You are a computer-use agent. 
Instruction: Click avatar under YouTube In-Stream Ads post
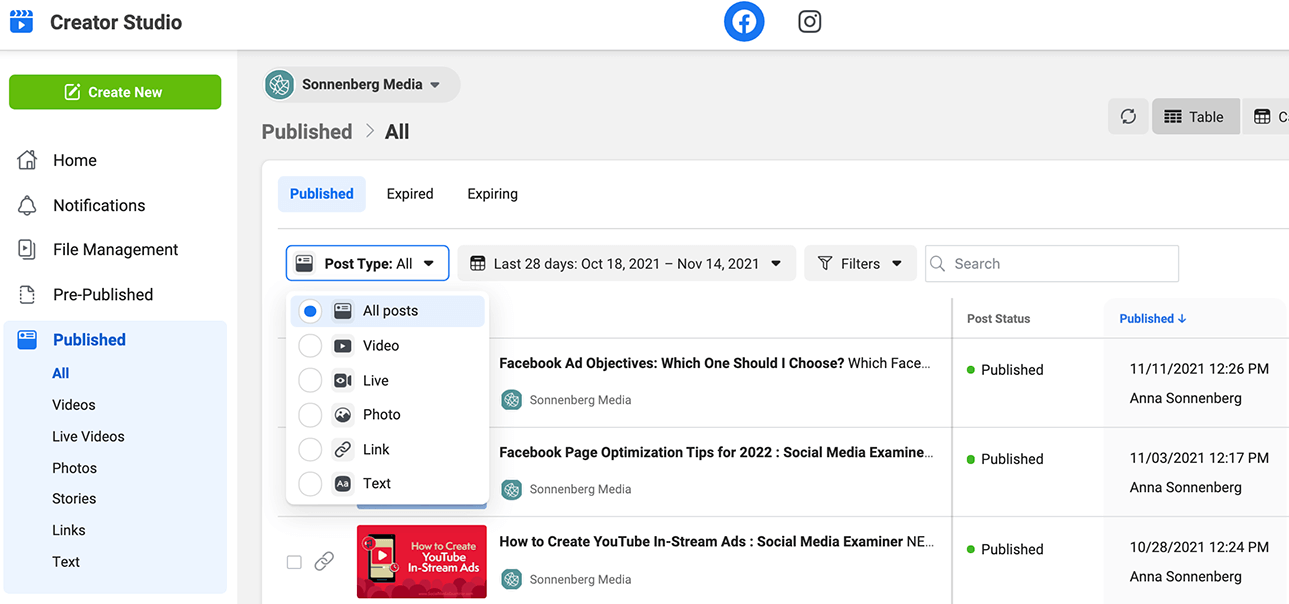coord(512,579)
